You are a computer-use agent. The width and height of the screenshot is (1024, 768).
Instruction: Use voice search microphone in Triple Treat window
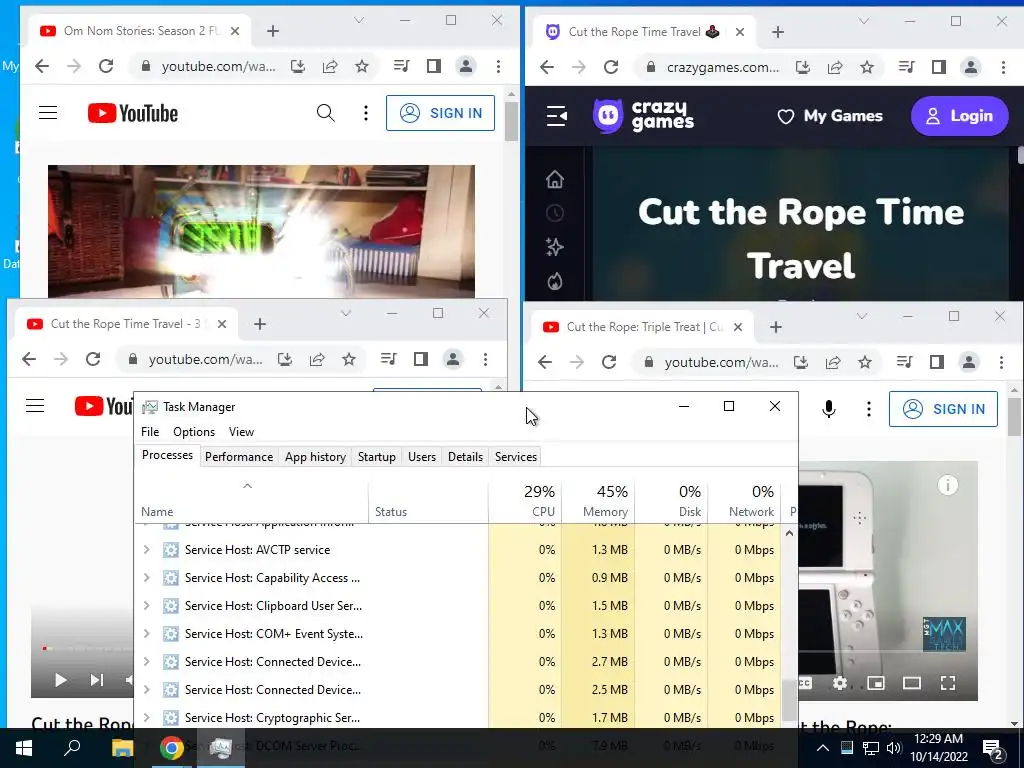click(x=829, y=409)
